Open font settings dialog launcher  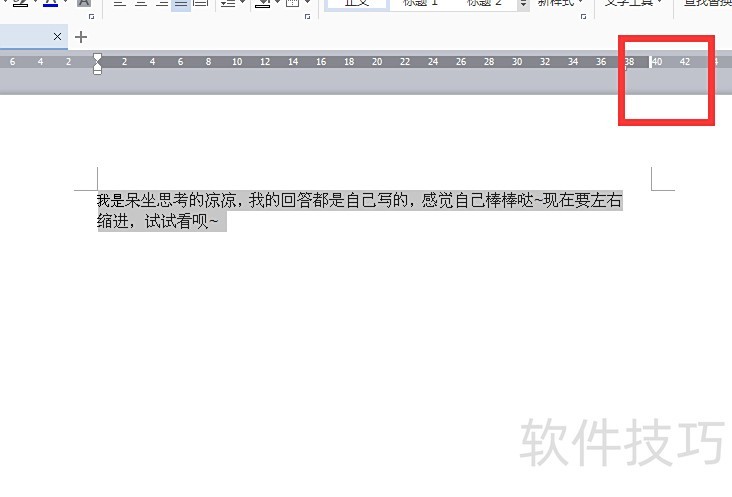(x=91, y=17)
